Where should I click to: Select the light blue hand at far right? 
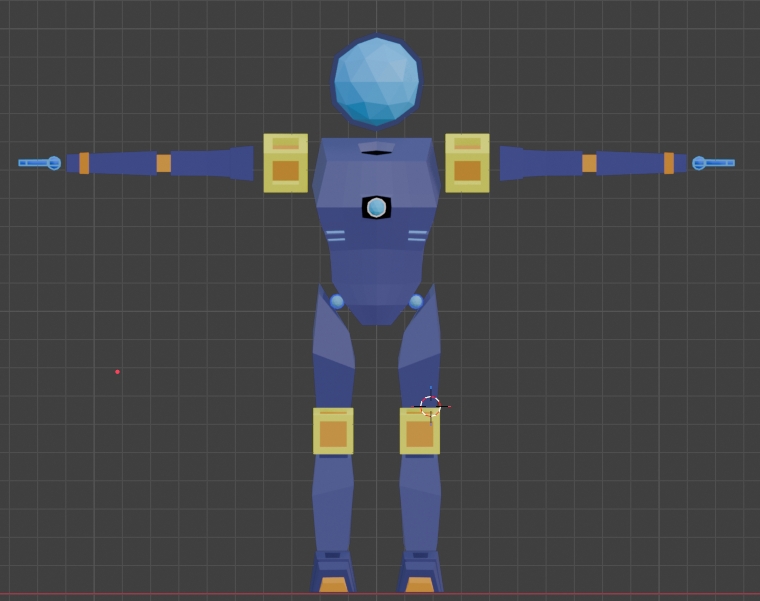(714, 163)
